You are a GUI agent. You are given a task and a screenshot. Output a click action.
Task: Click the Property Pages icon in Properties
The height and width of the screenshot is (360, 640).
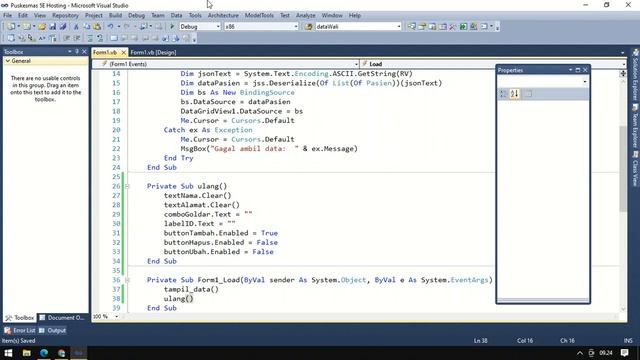click(x=528, y=94)
